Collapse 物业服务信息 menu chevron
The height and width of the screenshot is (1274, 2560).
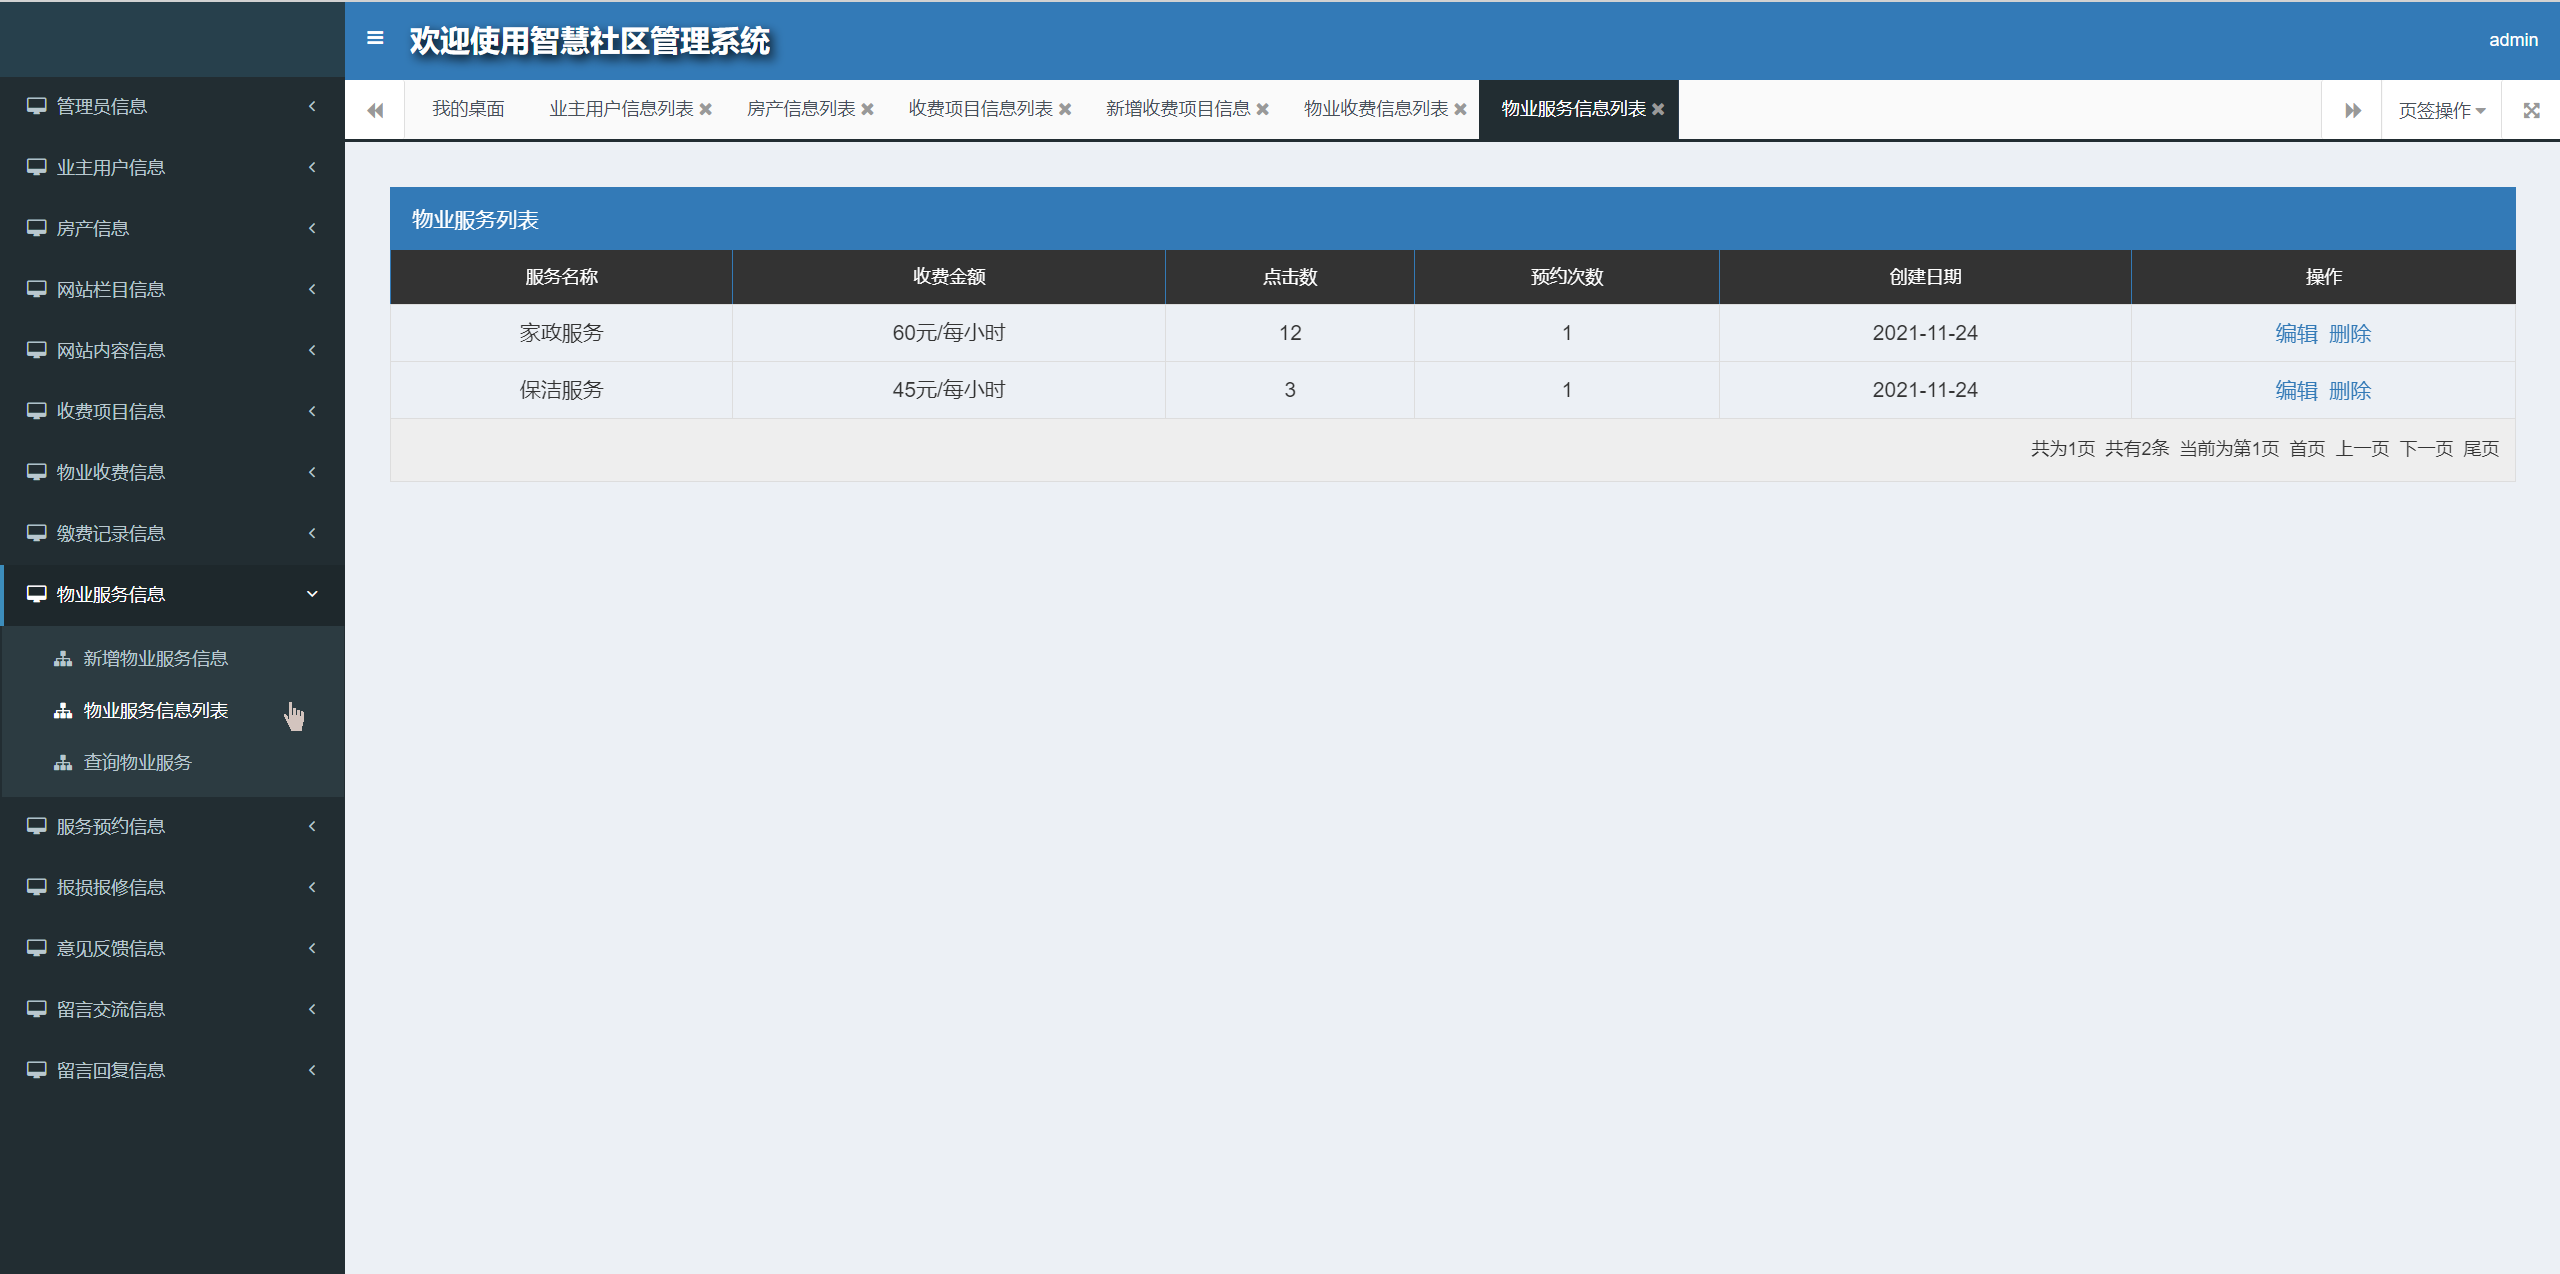312,594
